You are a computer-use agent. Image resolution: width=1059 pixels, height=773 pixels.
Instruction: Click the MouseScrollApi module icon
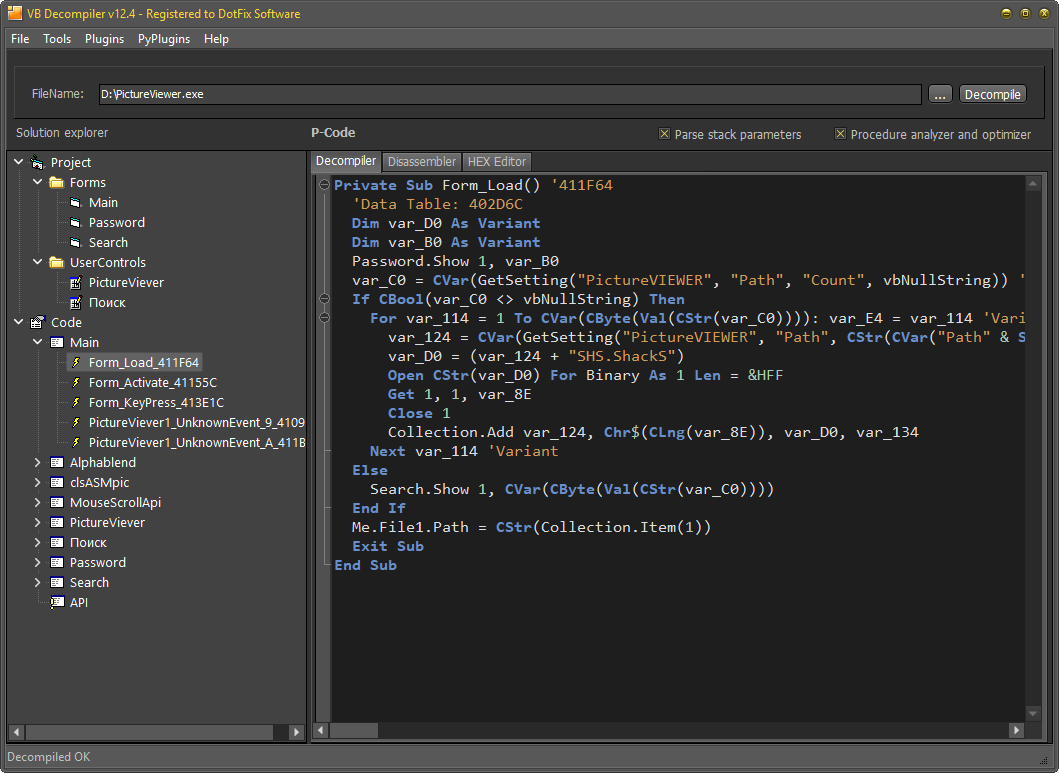tap(57, 502)
